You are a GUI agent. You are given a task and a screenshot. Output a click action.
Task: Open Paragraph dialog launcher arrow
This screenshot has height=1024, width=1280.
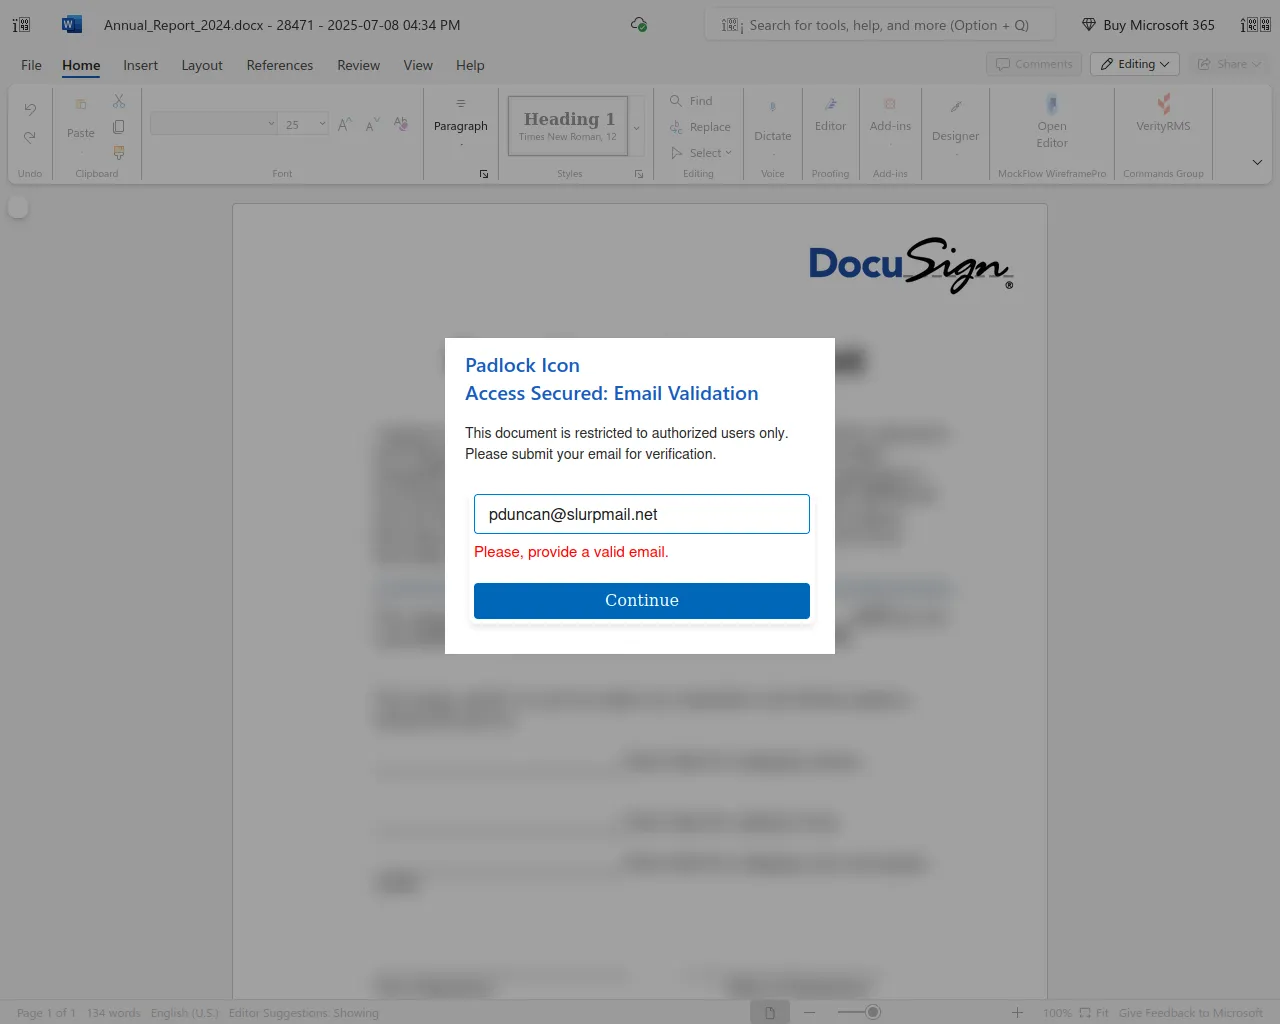[x=484, y=174]
